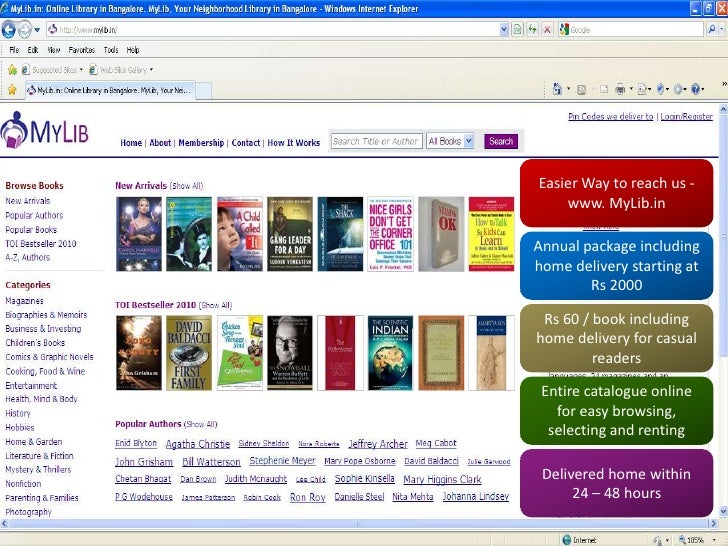Click the browser Forward arrow button

(25, 30)
